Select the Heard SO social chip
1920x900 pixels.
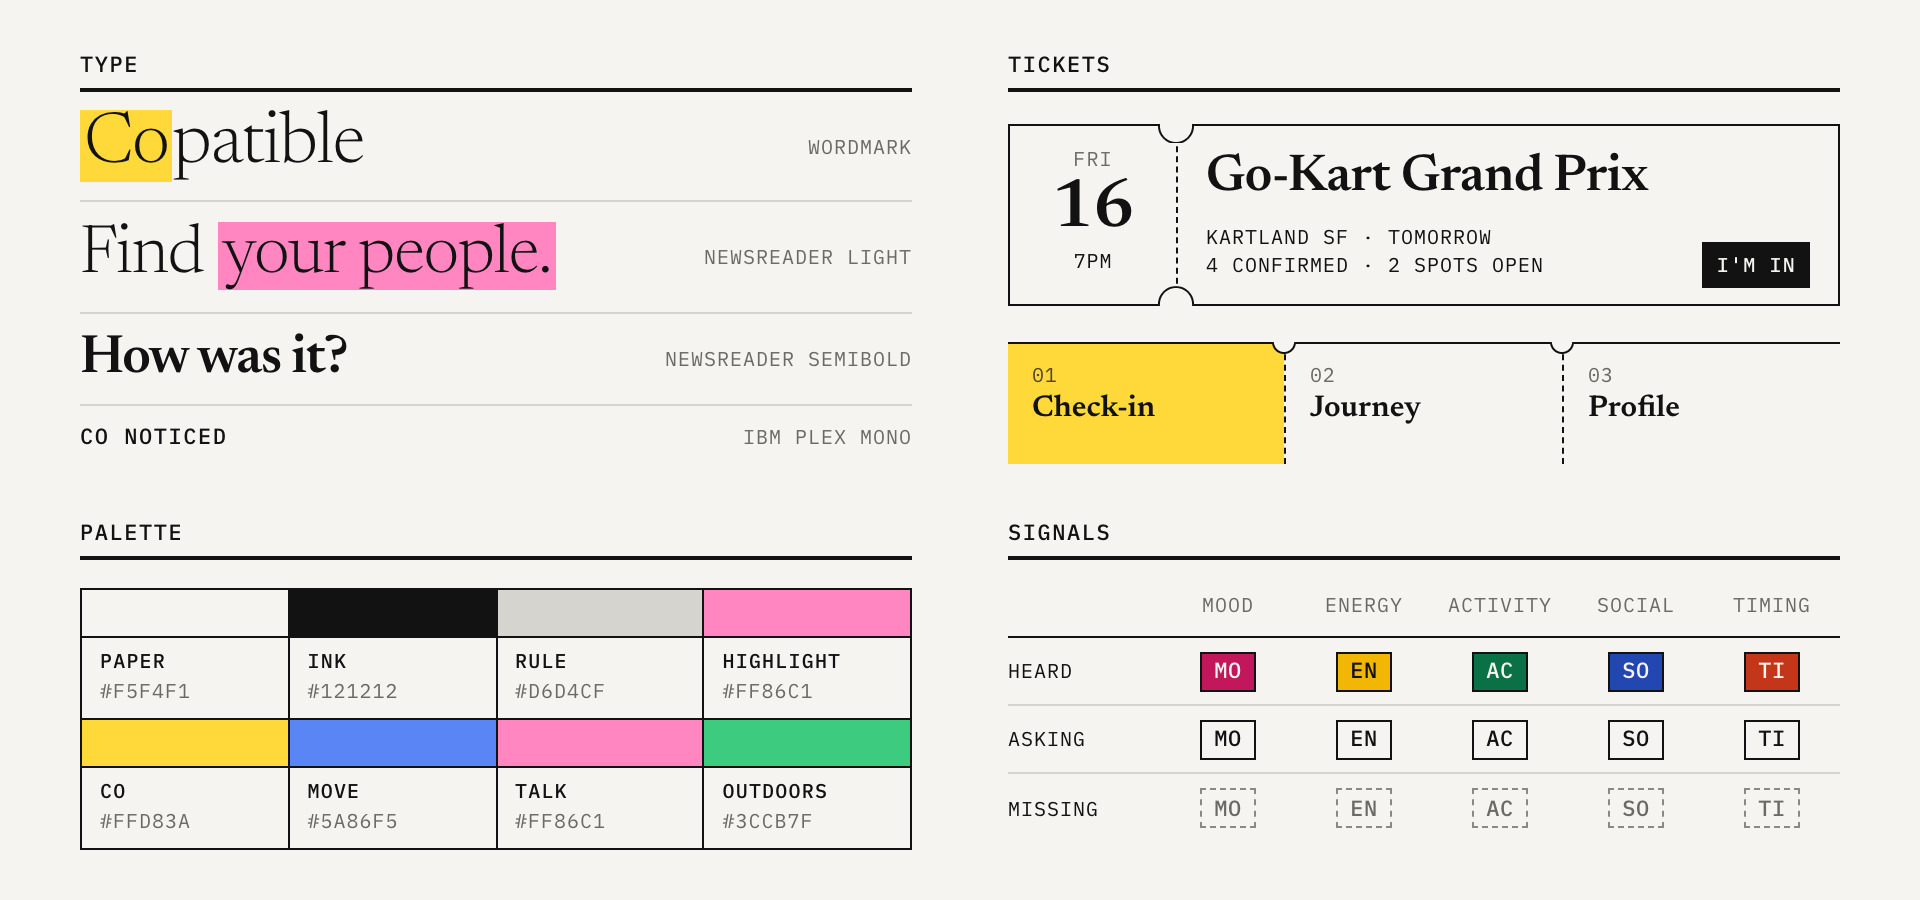click(x=1636, y=671)
